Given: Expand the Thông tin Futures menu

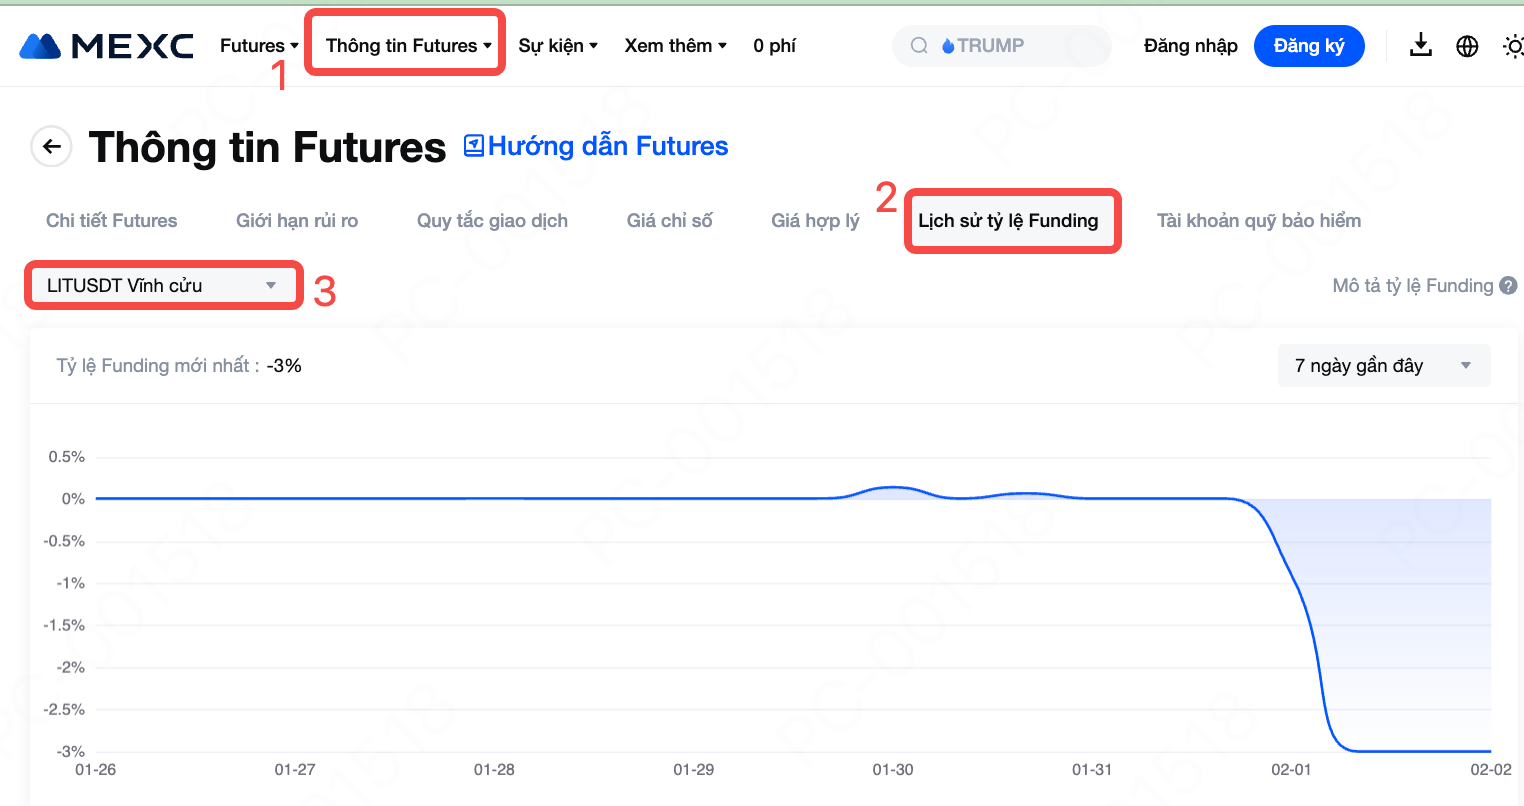Looking at the screenshot, I should pos(408,46).
